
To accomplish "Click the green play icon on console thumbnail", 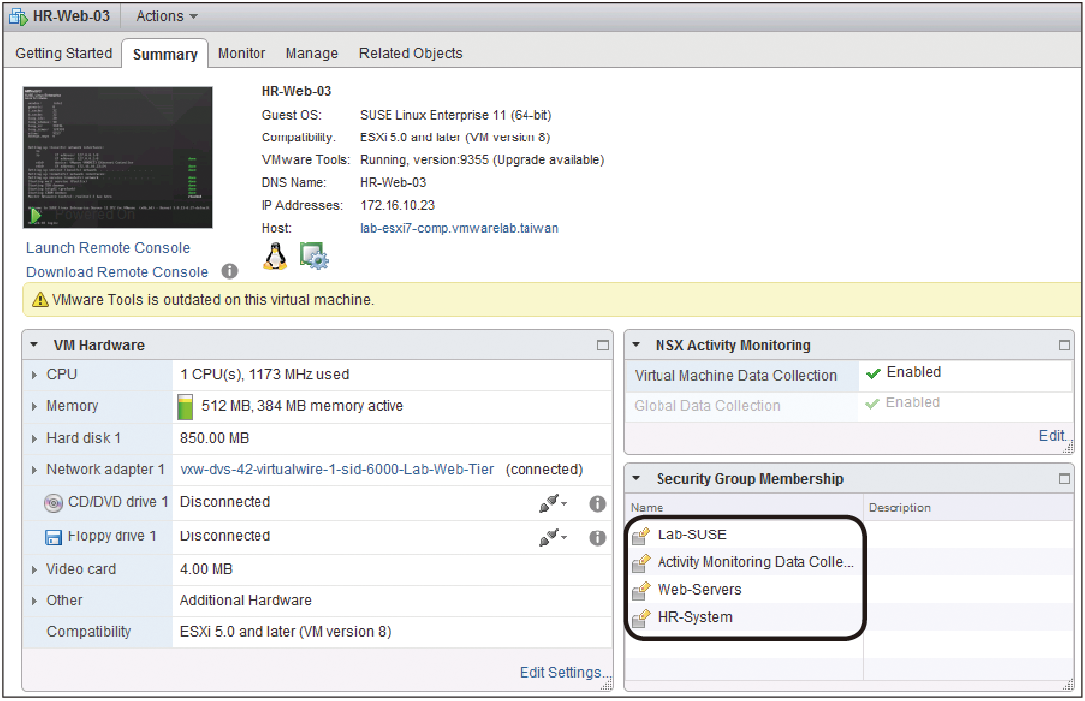I will pos(35,216).
